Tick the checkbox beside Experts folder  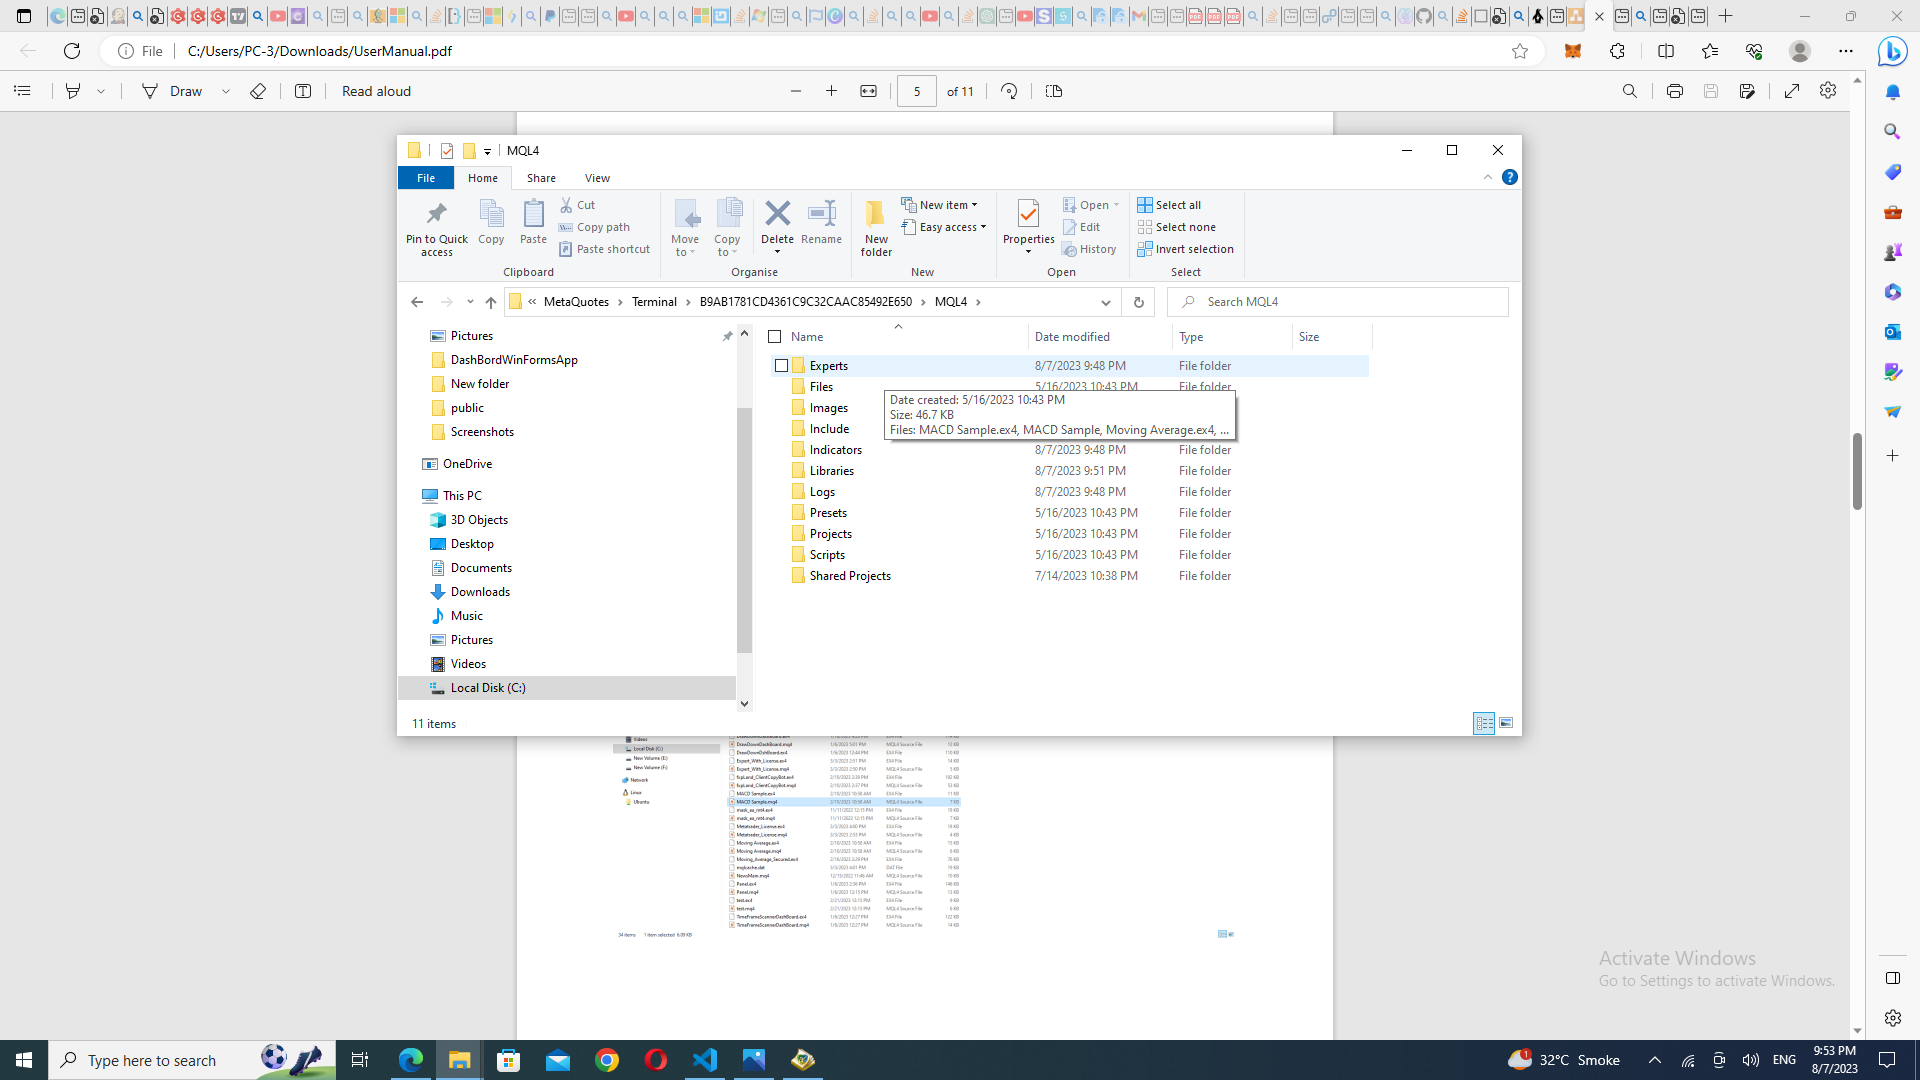(781, 366)
